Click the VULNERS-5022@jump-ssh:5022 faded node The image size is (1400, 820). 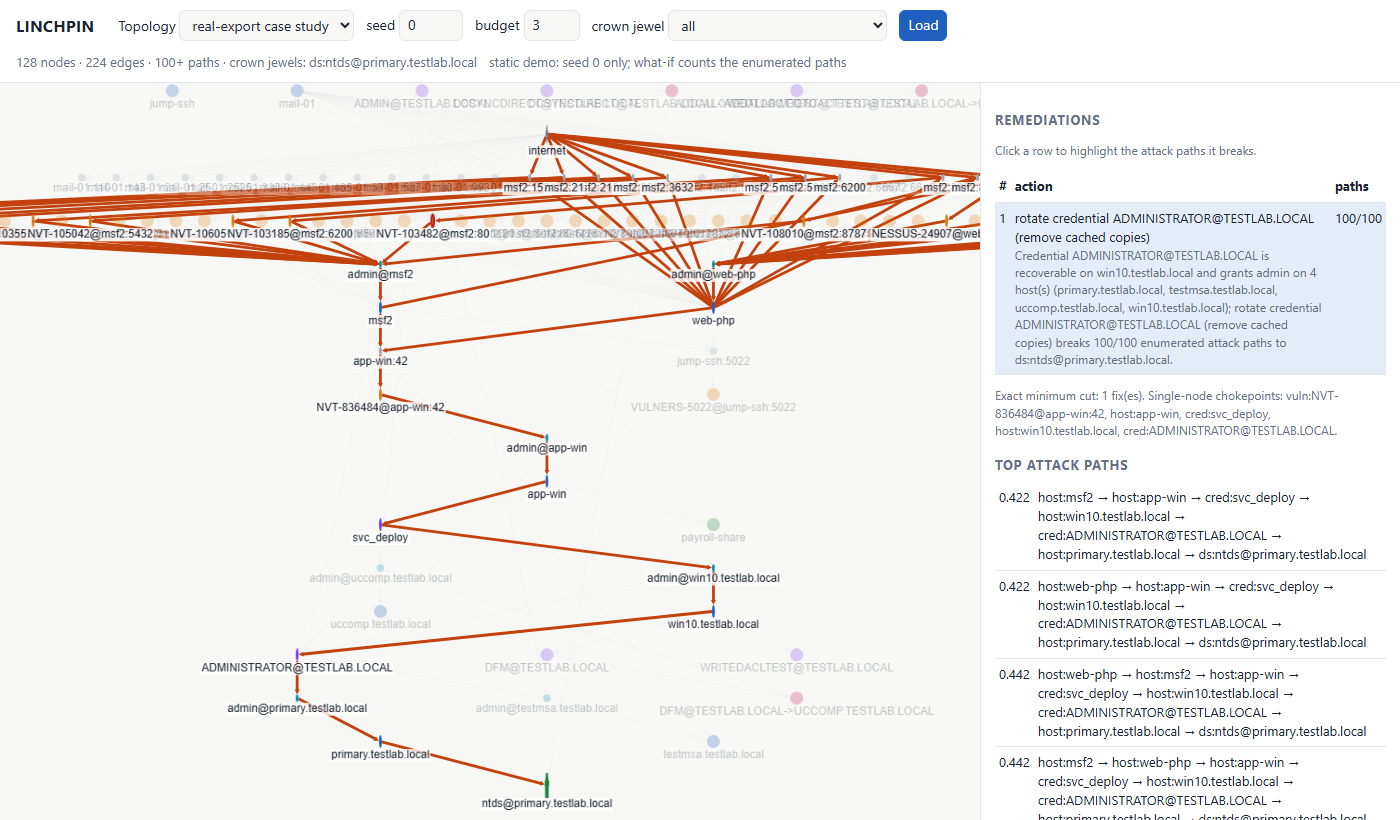click(x=713, y=394)
